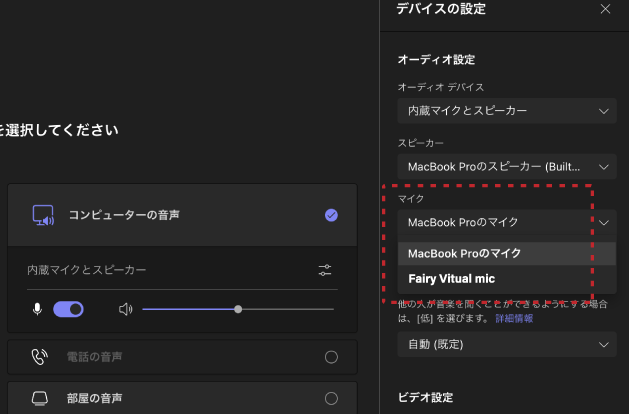Open the スピーカー dropdown list
This screenshot has height=414, width=629.
pos(505,167)
